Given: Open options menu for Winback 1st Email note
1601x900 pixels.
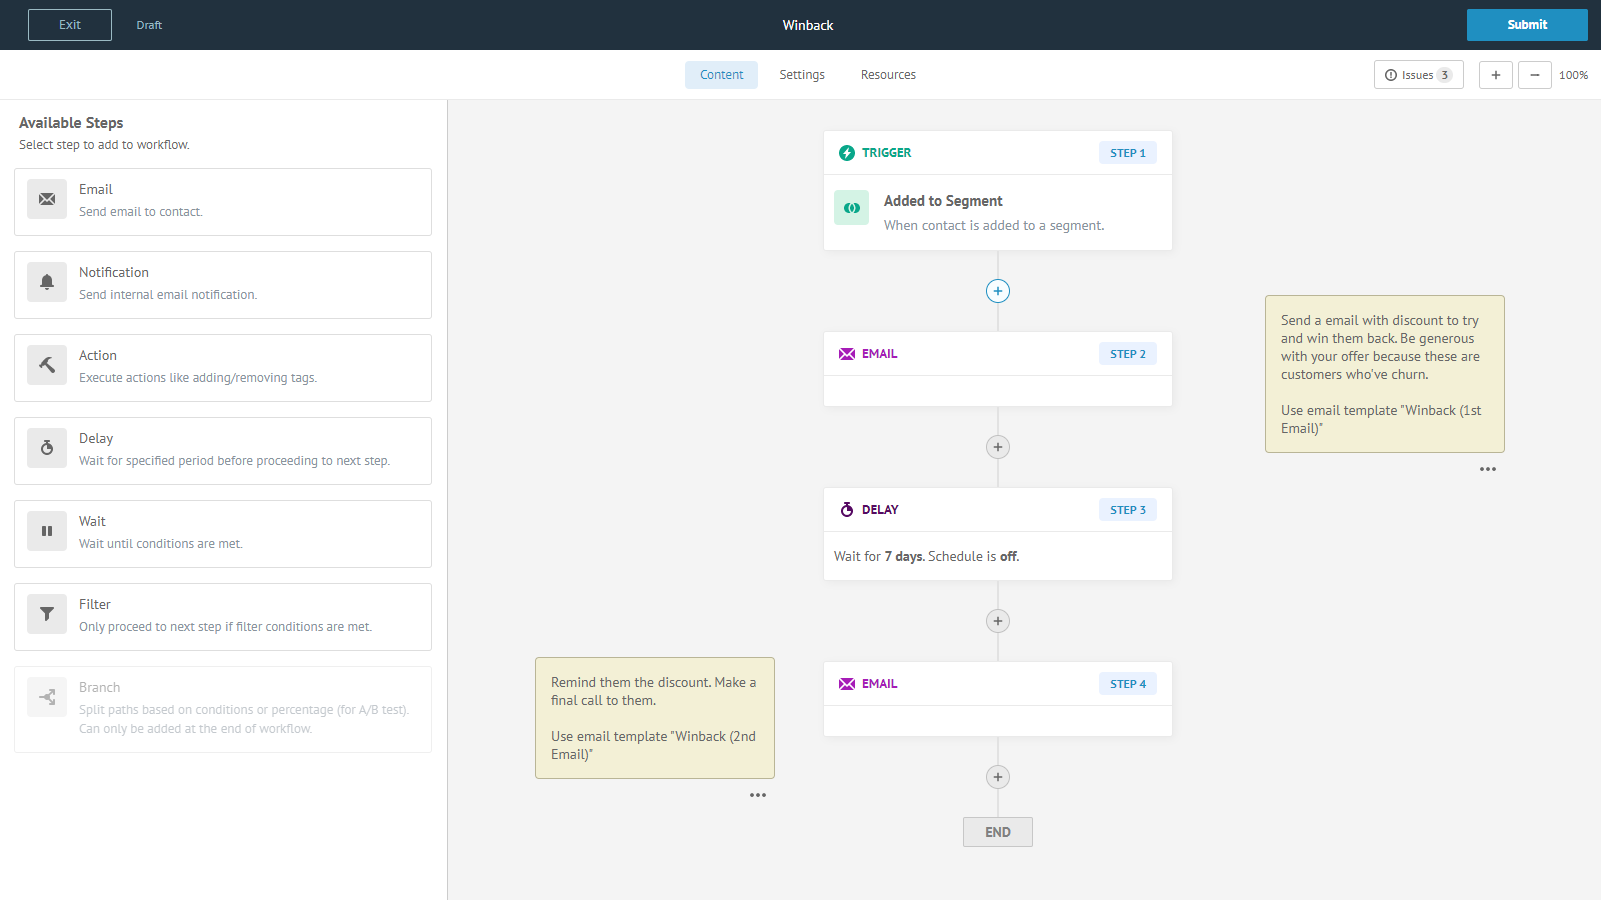Looking at the screenshot, I should [x=1487, y=469].
